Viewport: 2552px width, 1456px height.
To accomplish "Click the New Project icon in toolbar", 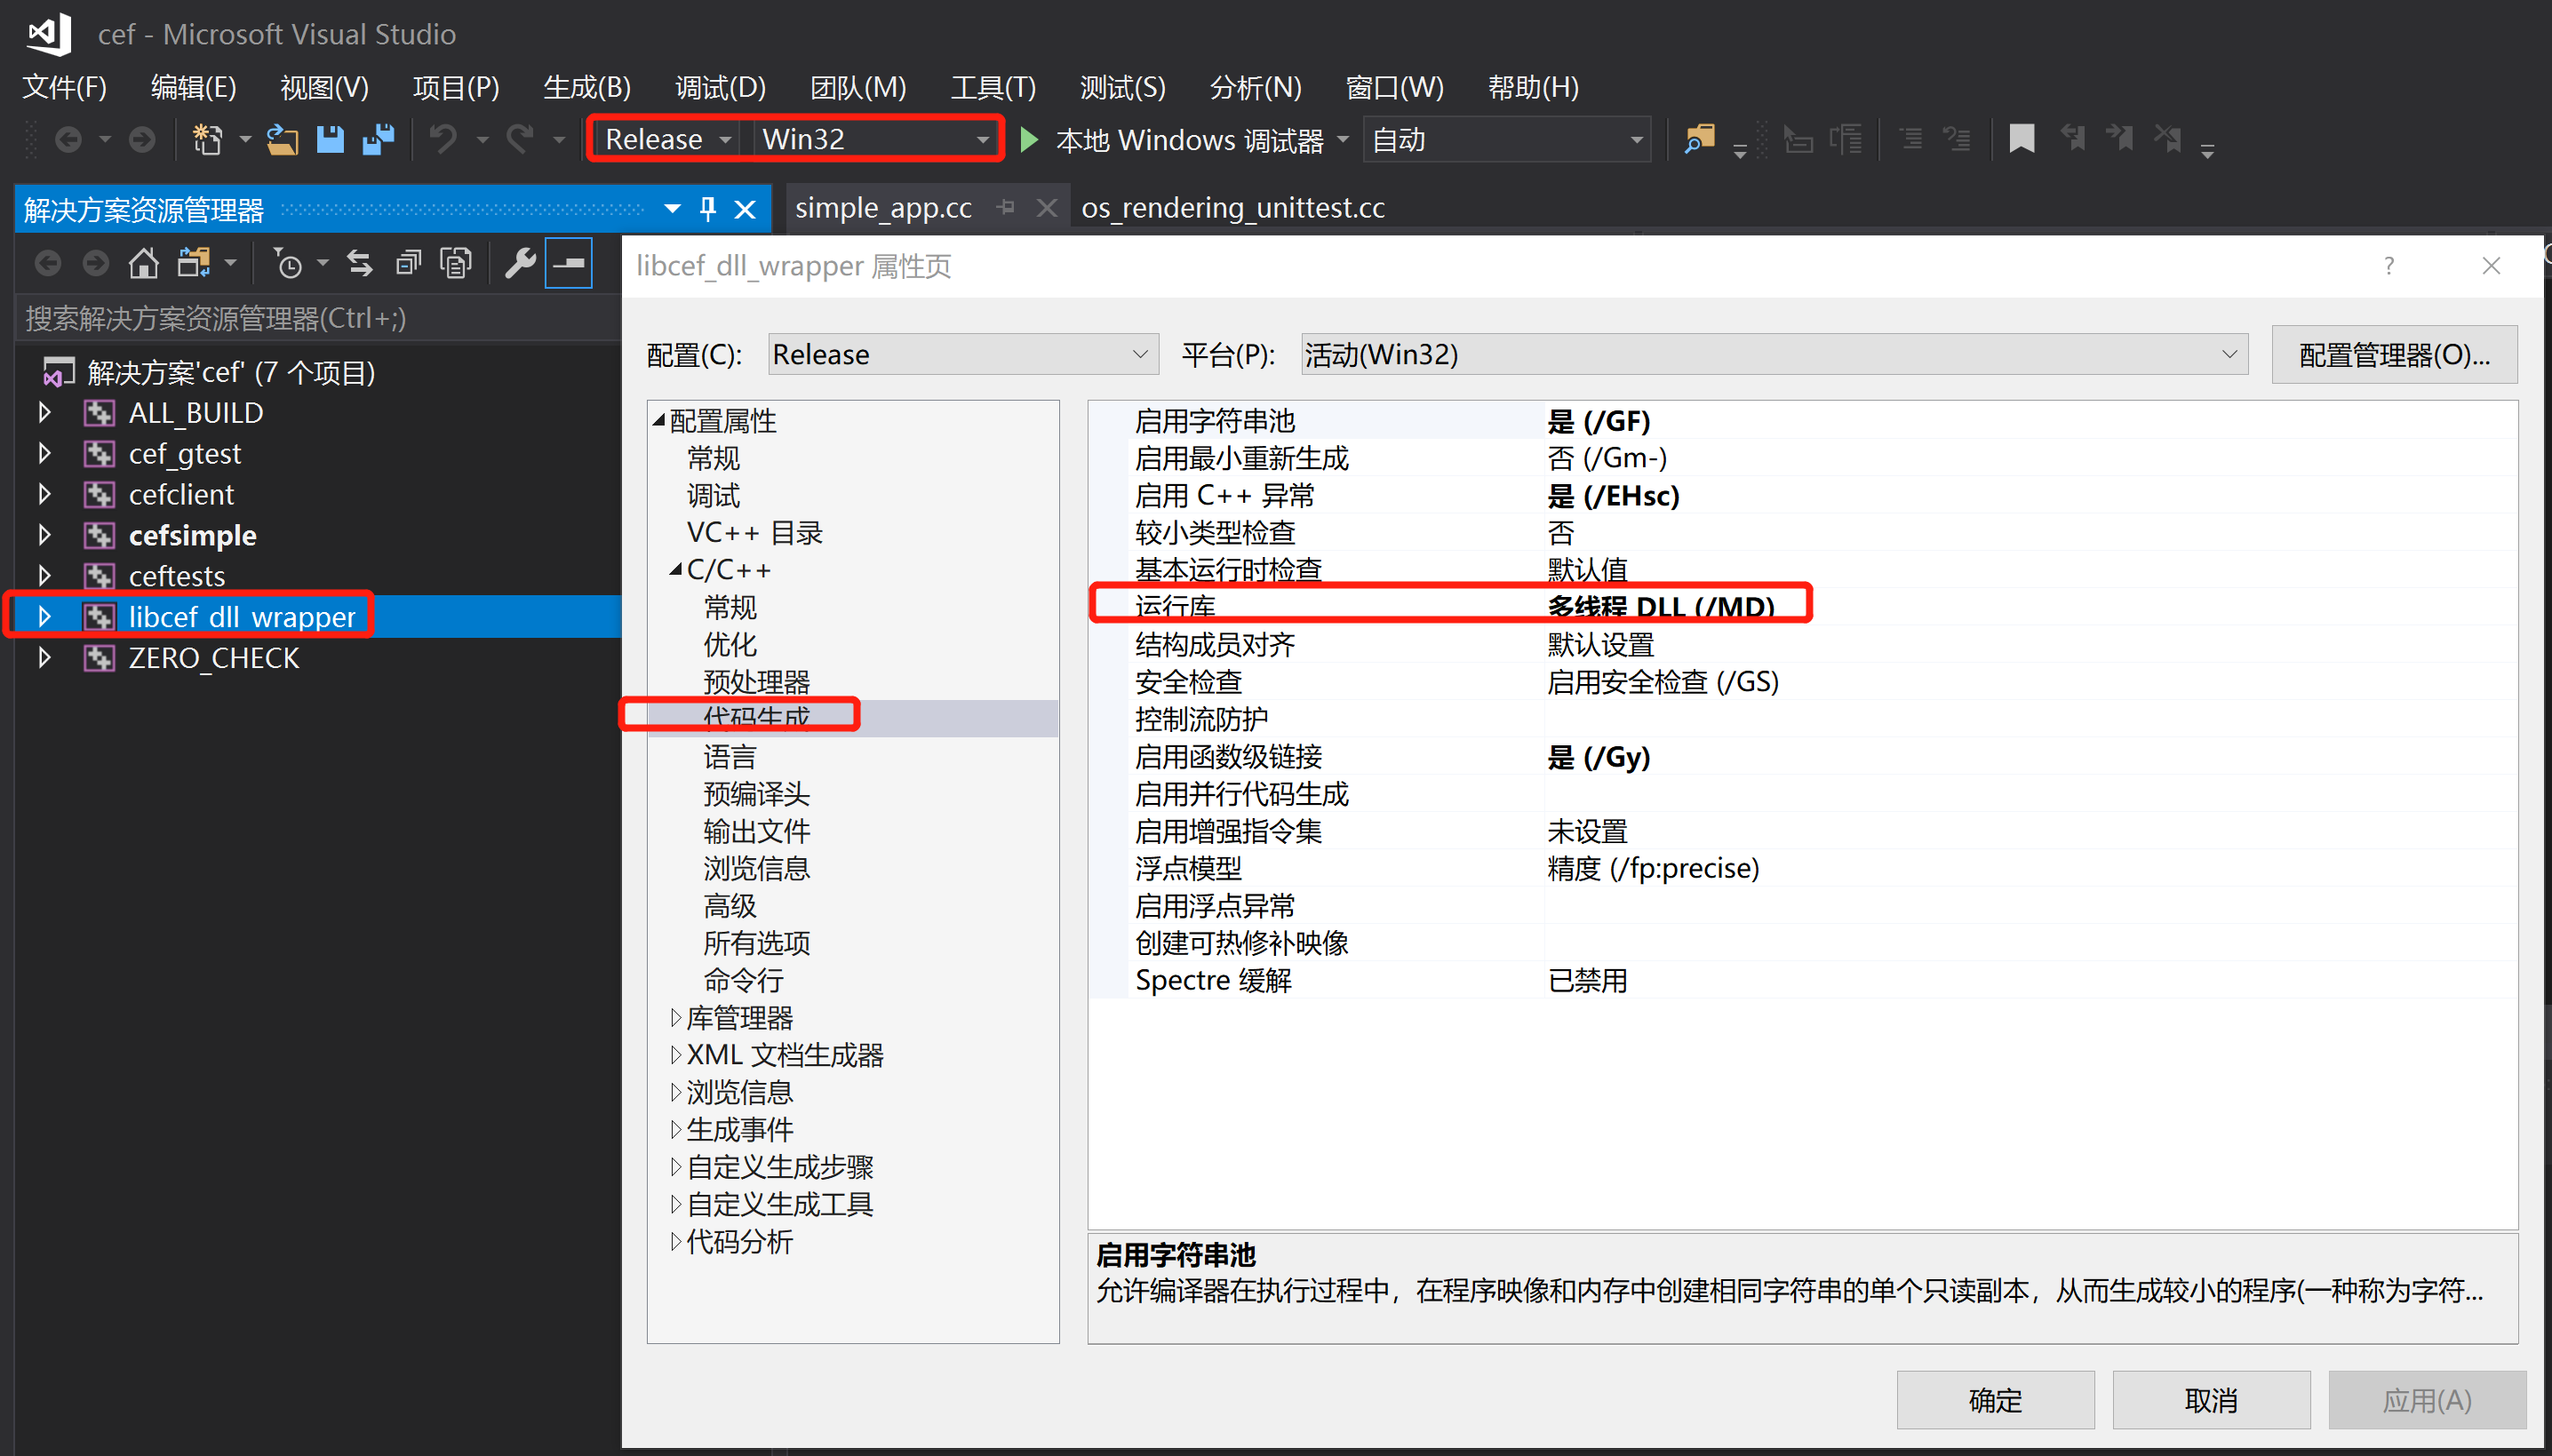I will point(210,139).
